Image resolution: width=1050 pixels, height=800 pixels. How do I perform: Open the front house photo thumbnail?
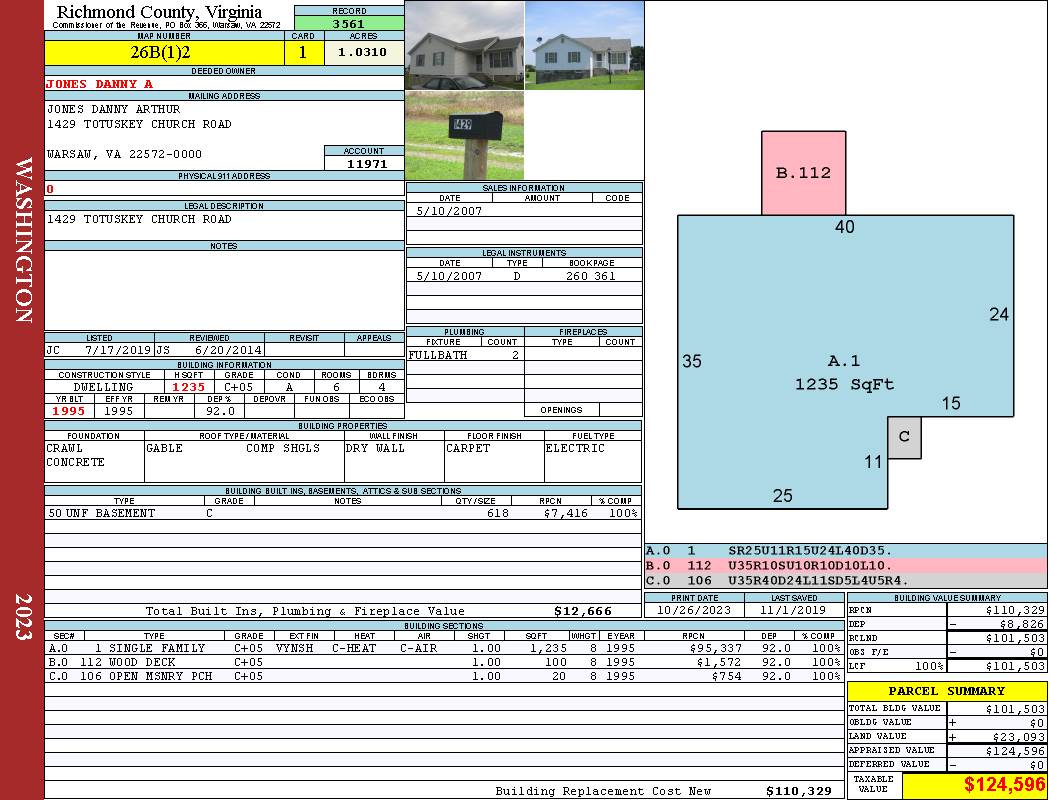point(465,46)
